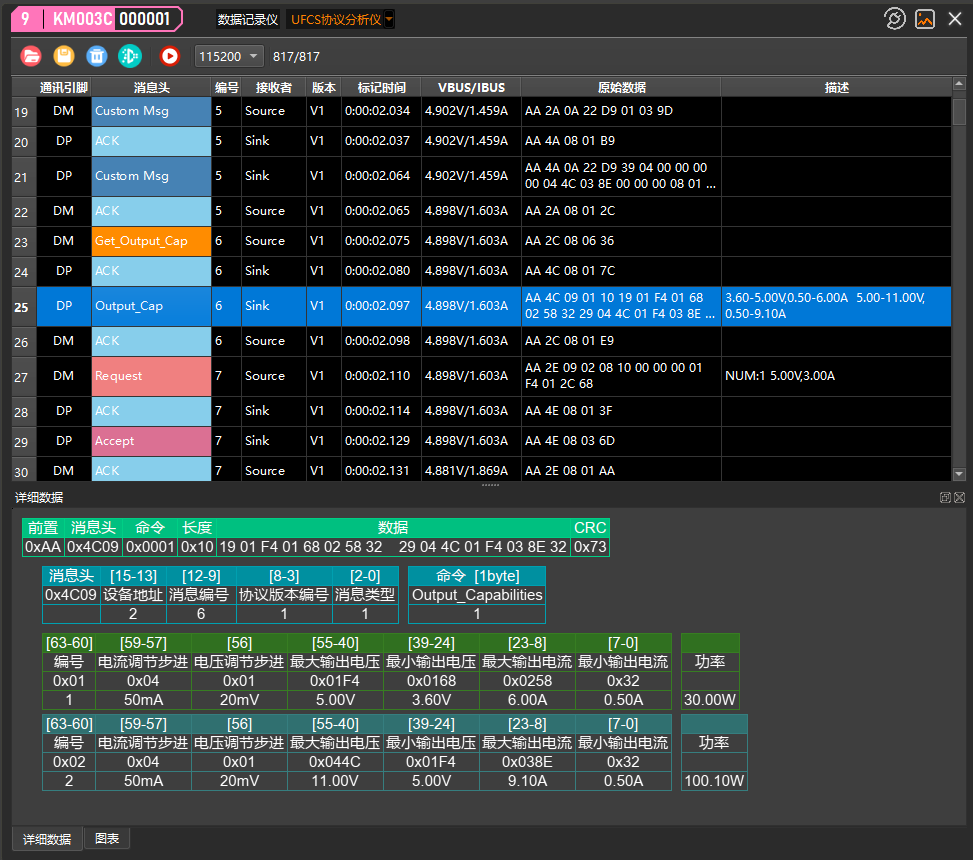The image size is (973, 860).
Task: Open the 115200 baud rate dropdown
Action: click(x=228, y=56)
